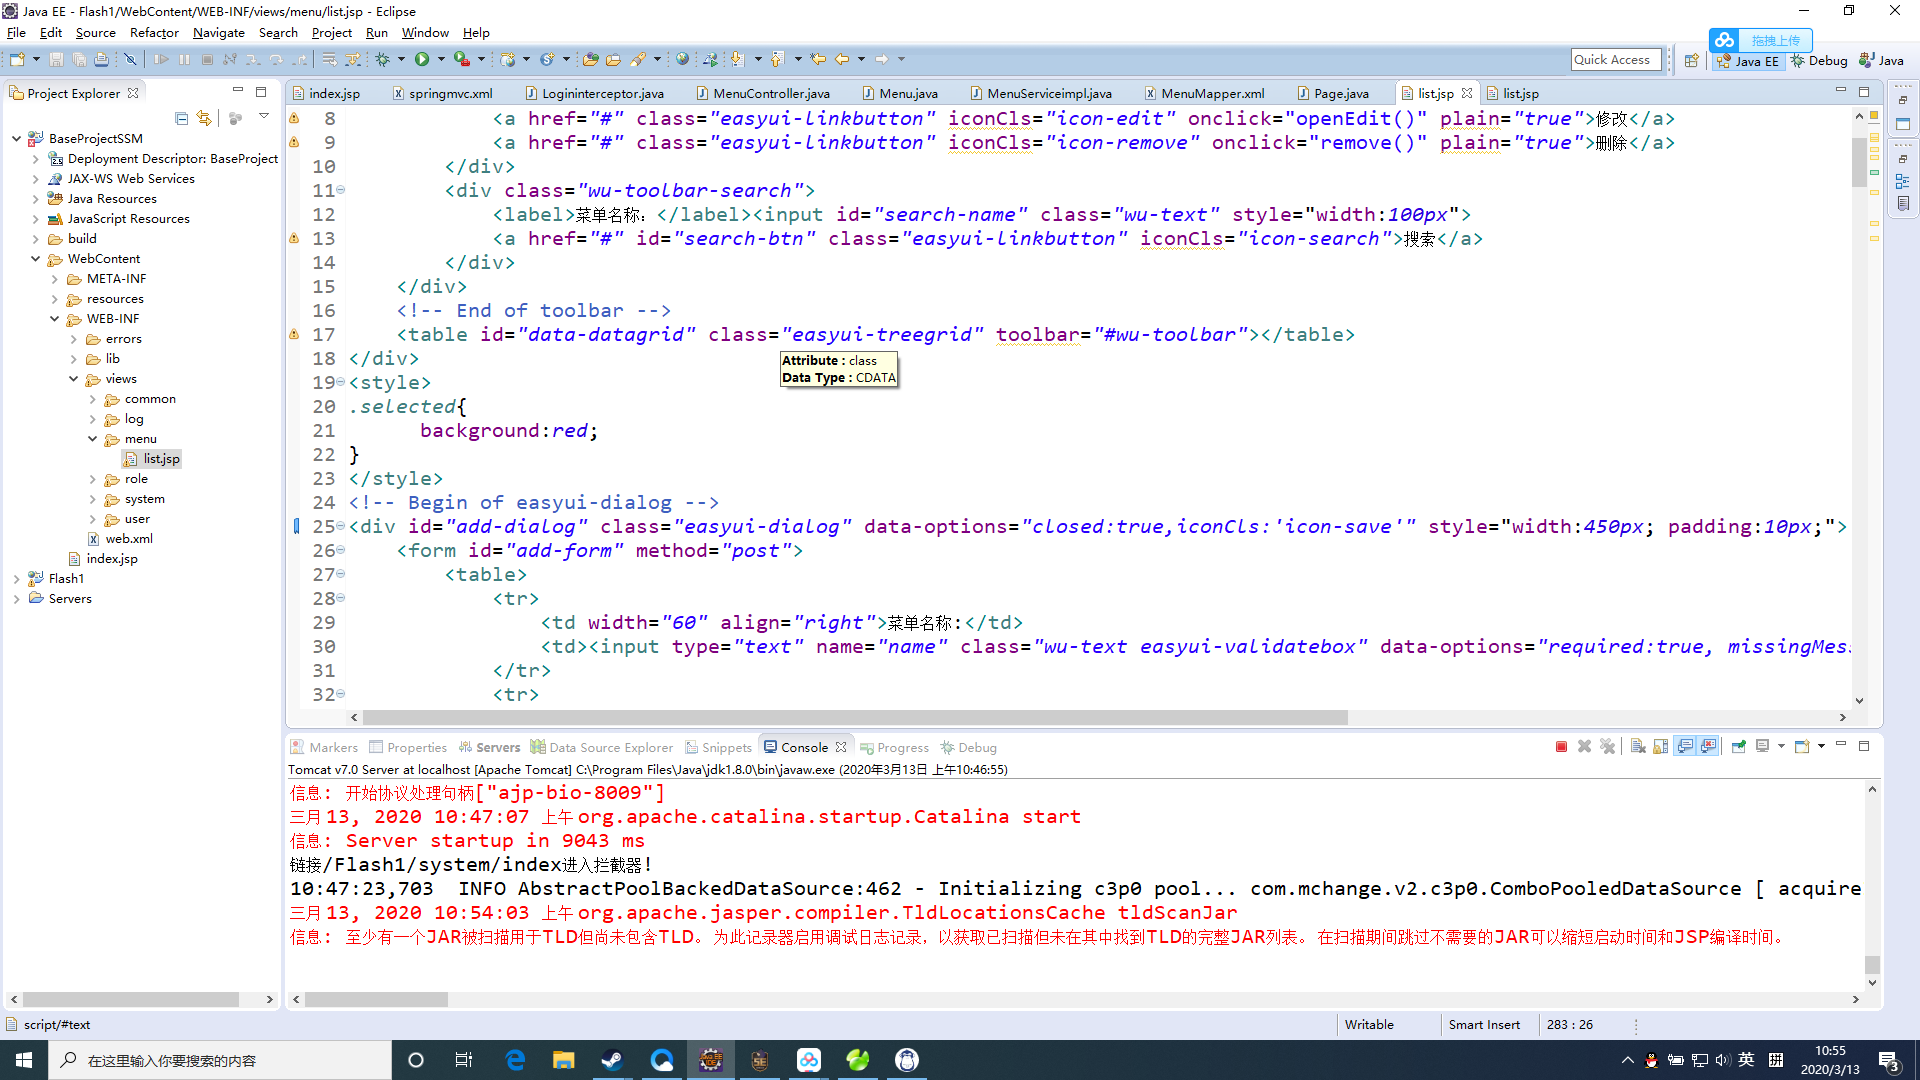1920x1080 pixels.
Task: Click the Open Type folder icon
Action: click(x=591, y=60)
